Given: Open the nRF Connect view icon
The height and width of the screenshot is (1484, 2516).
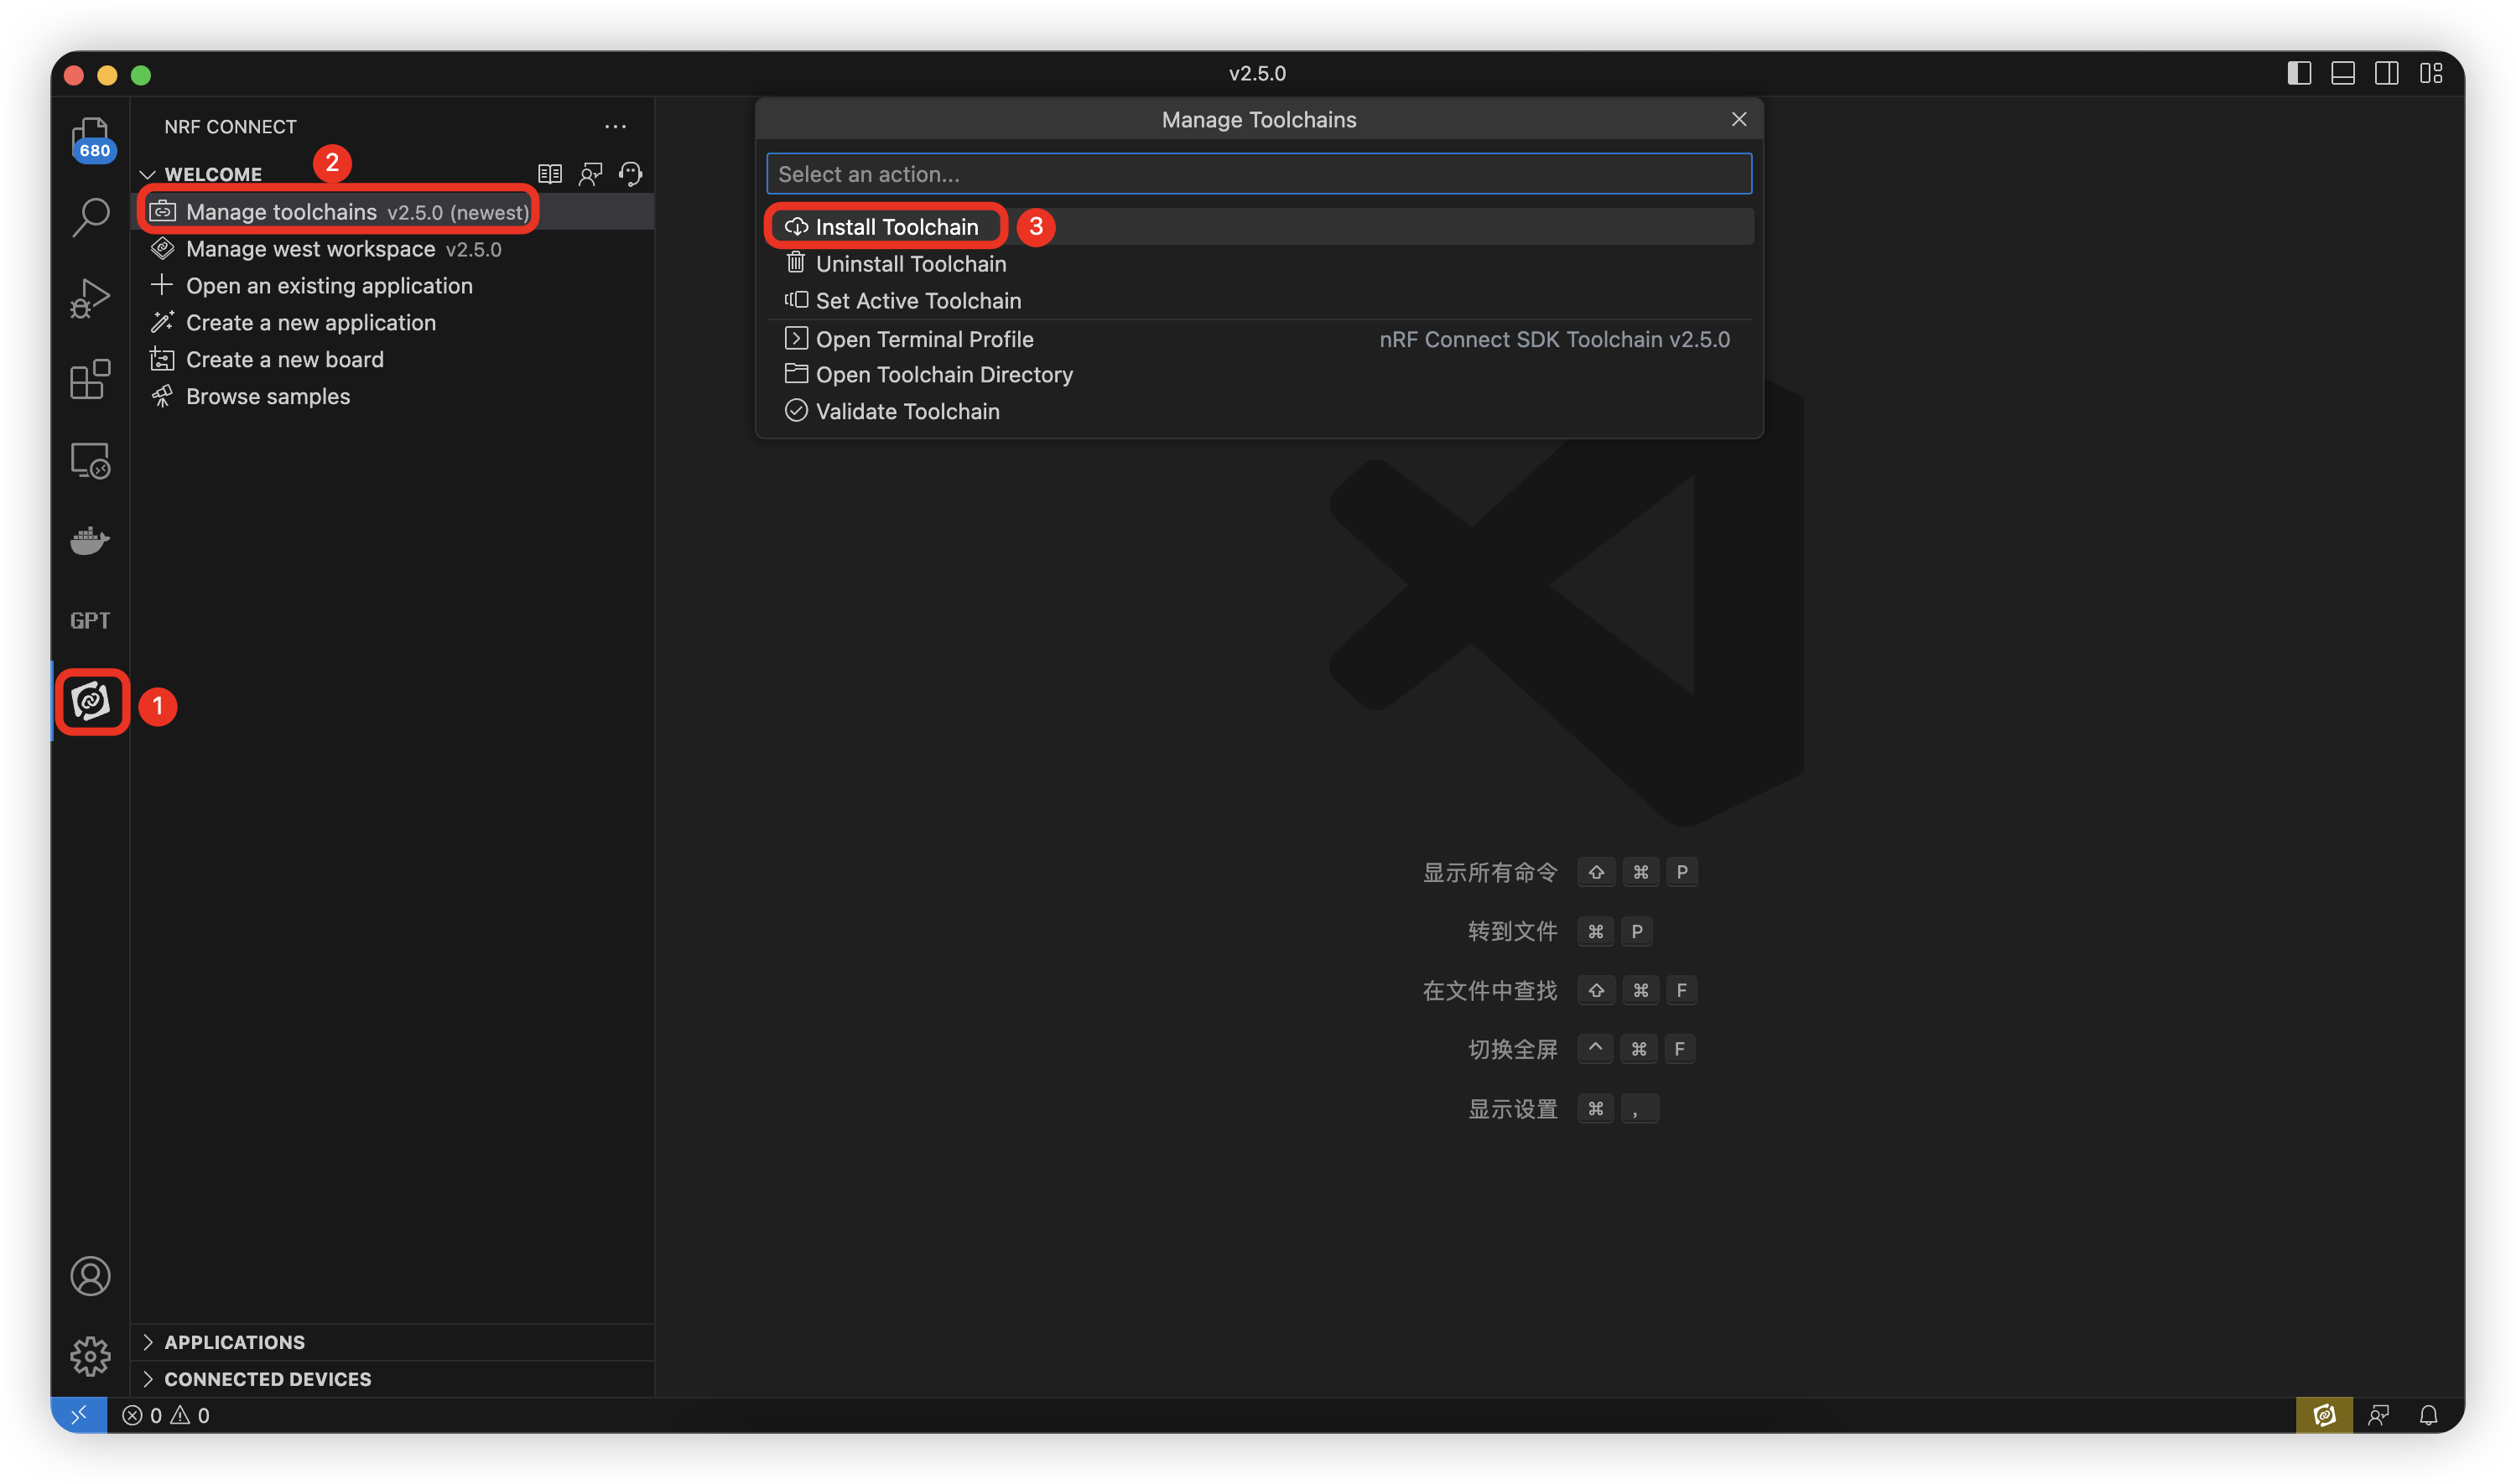Looking at the screenshot, I should point(91,702).
